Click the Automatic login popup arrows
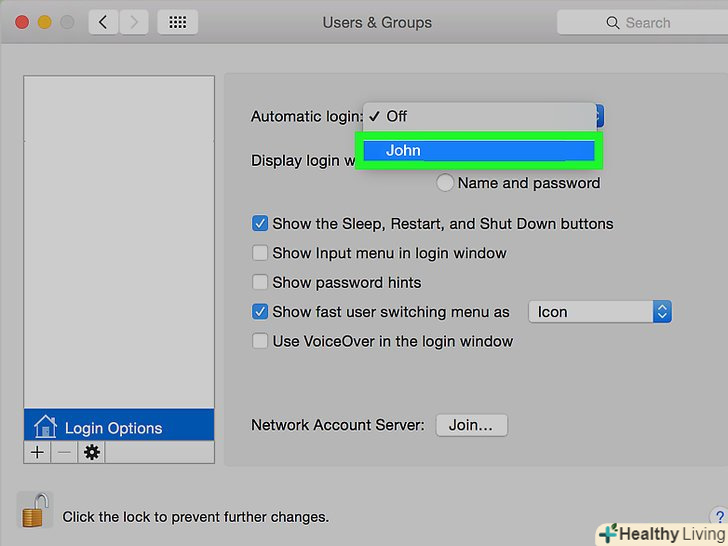 click(599, 116)
